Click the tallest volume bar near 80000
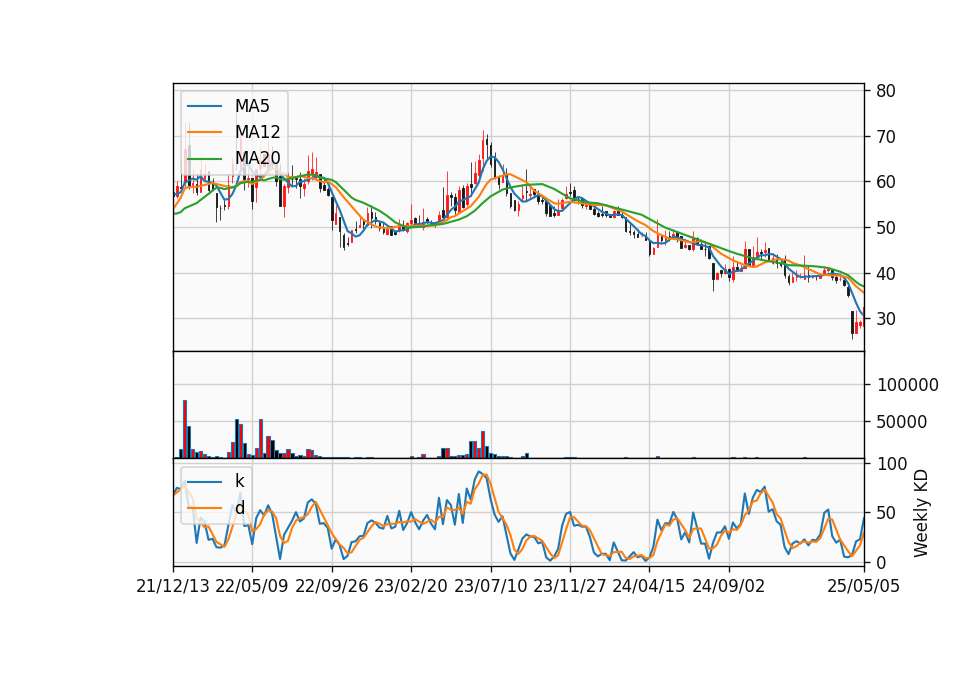 [185, 429]
